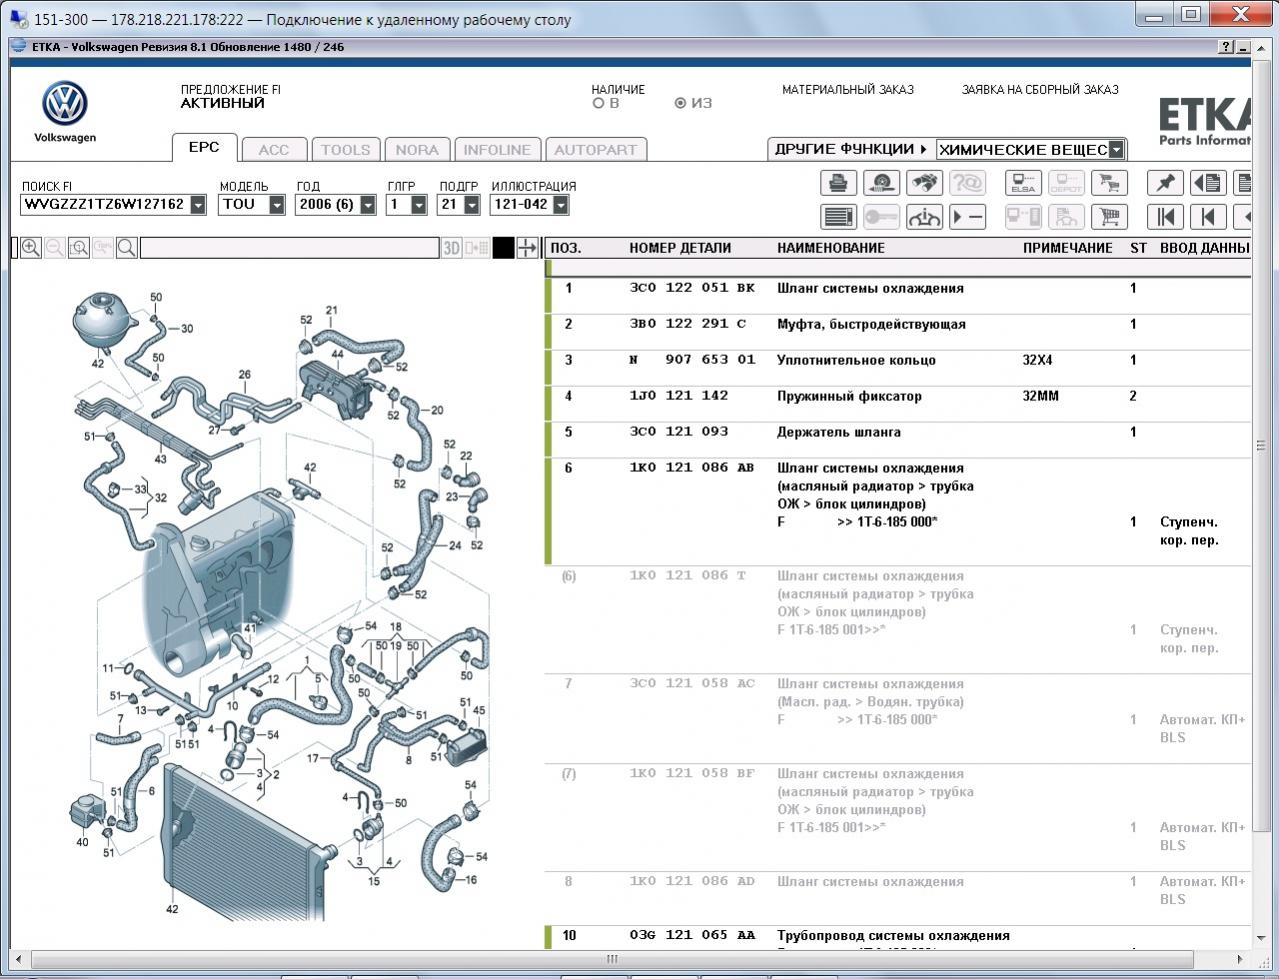Select the 'В' availability radio button
Screen dimensions: 1279x979
(x=598, y=103)
